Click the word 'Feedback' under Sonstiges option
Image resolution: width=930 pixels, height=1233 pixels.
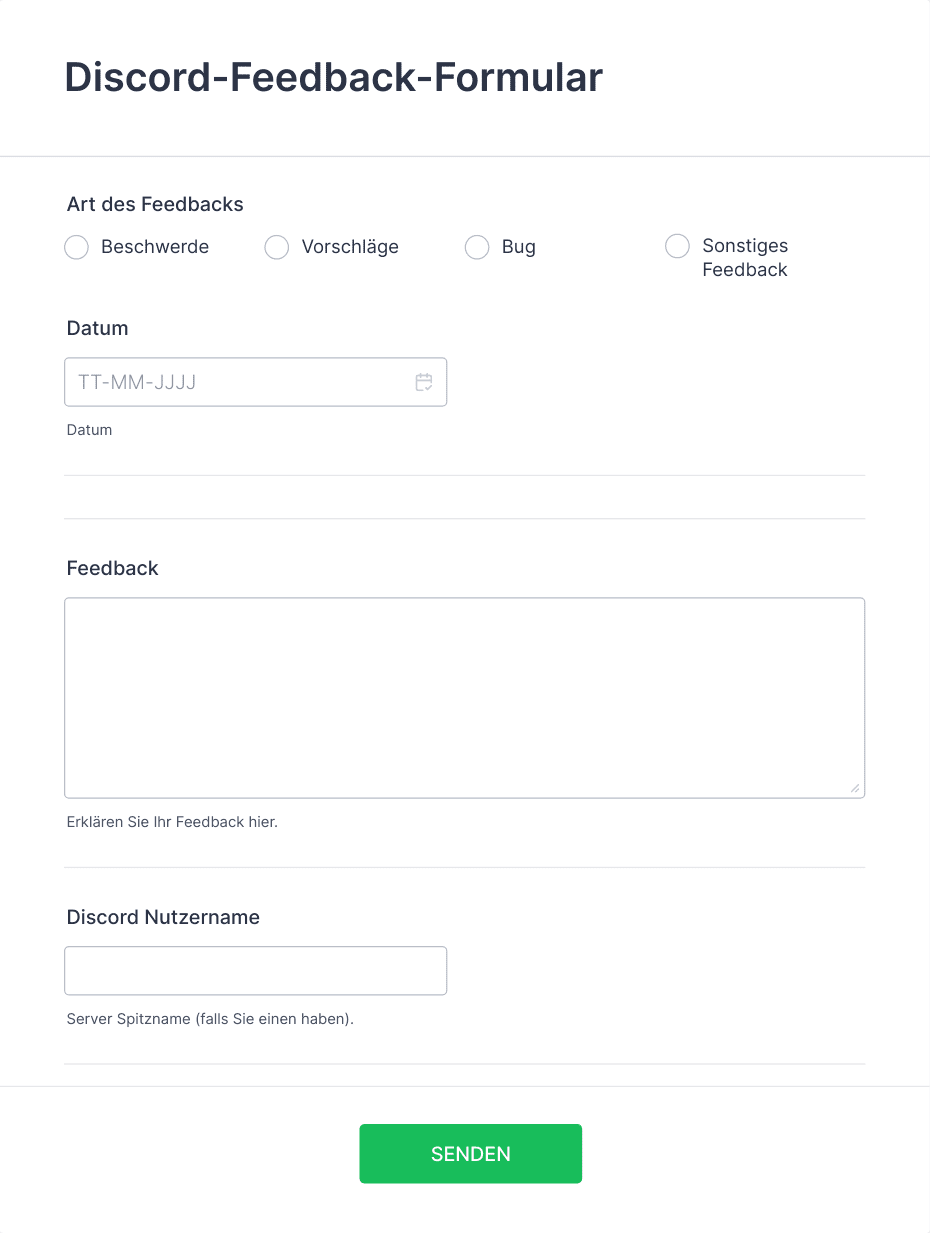pyautogui.click(x=745, y=270)
